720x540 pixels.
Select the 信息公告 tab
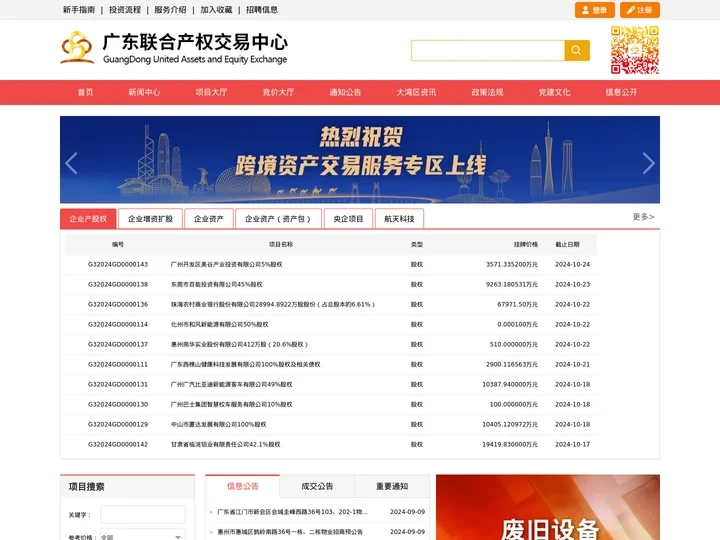pyautogui.click(x=242, y=486)
